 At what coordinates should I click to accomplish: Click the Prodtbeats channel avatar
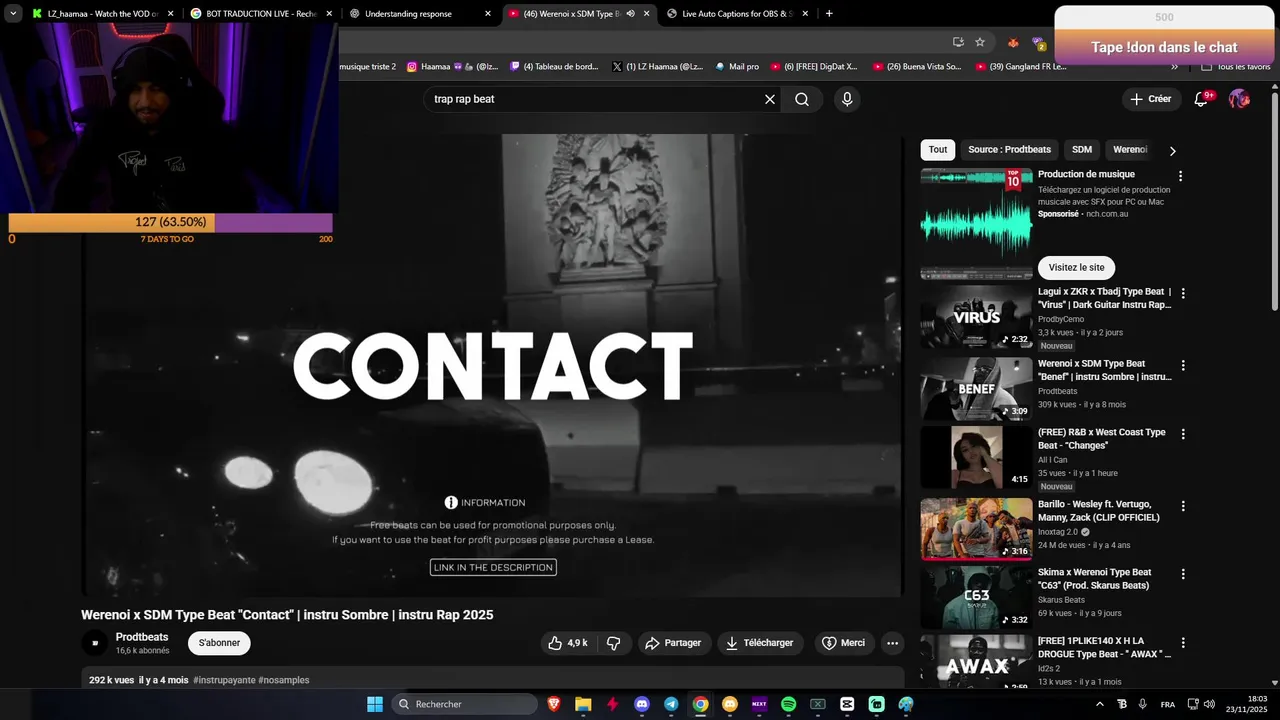(x=94, y=643)
